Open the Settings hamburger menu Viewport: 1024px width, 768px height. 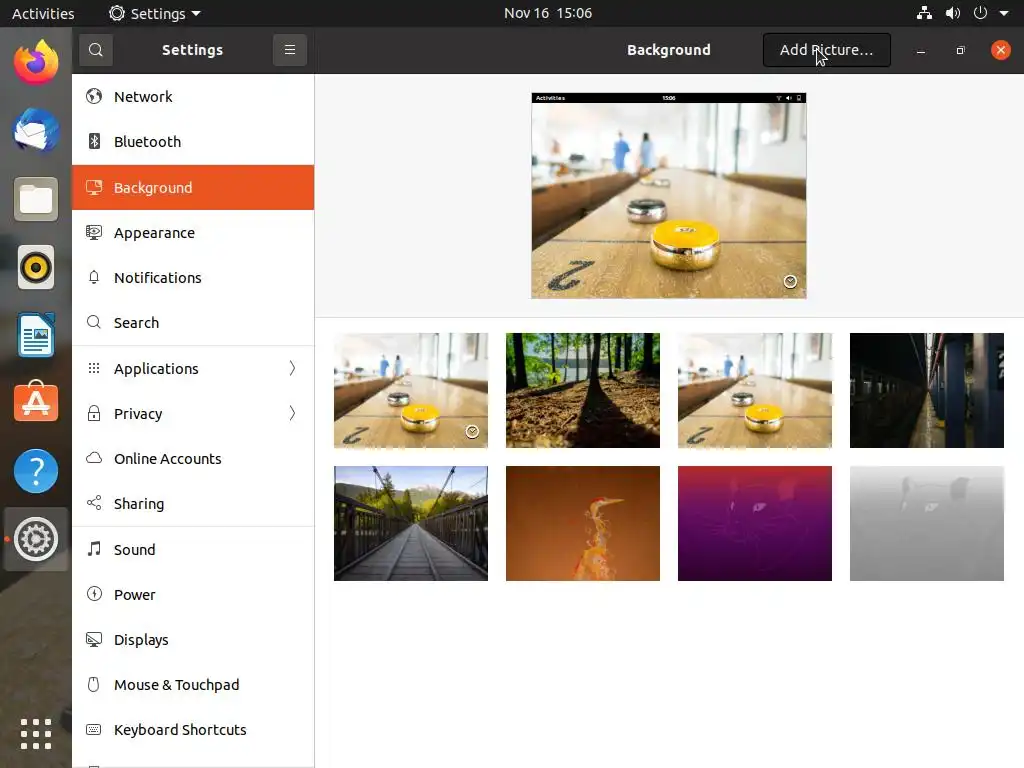click(x=290, y=50)
